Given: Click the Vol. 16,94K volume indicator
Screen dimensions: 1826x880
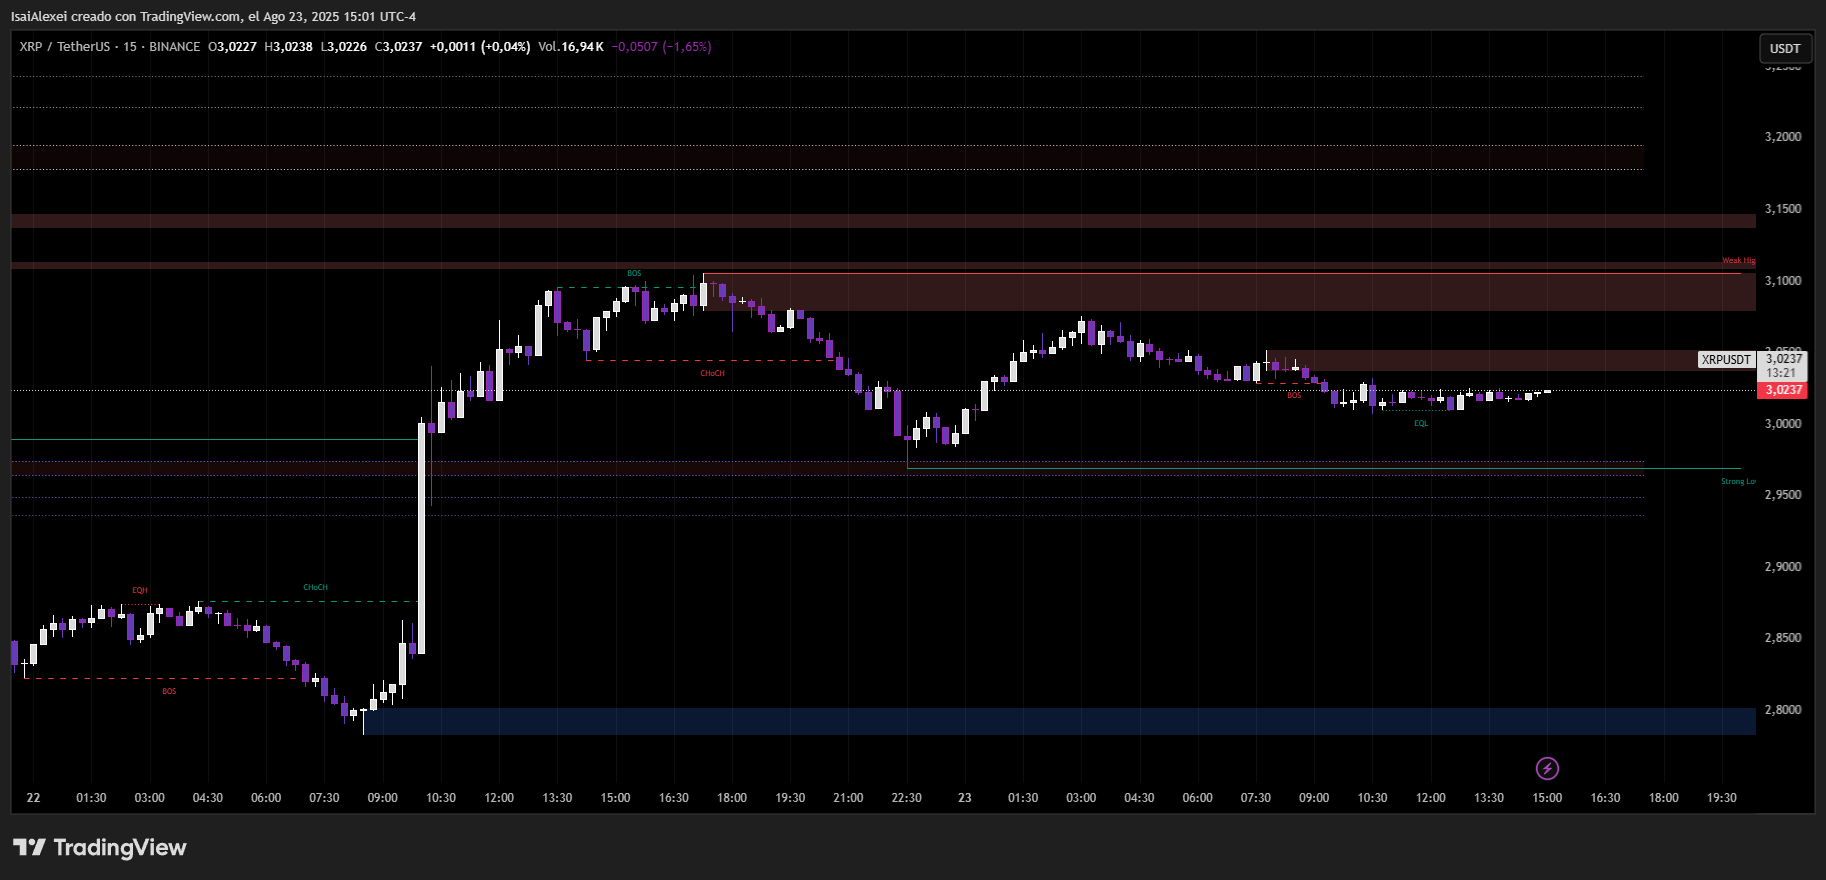Looking at the screenshot, I should click(x=570, y=47).
